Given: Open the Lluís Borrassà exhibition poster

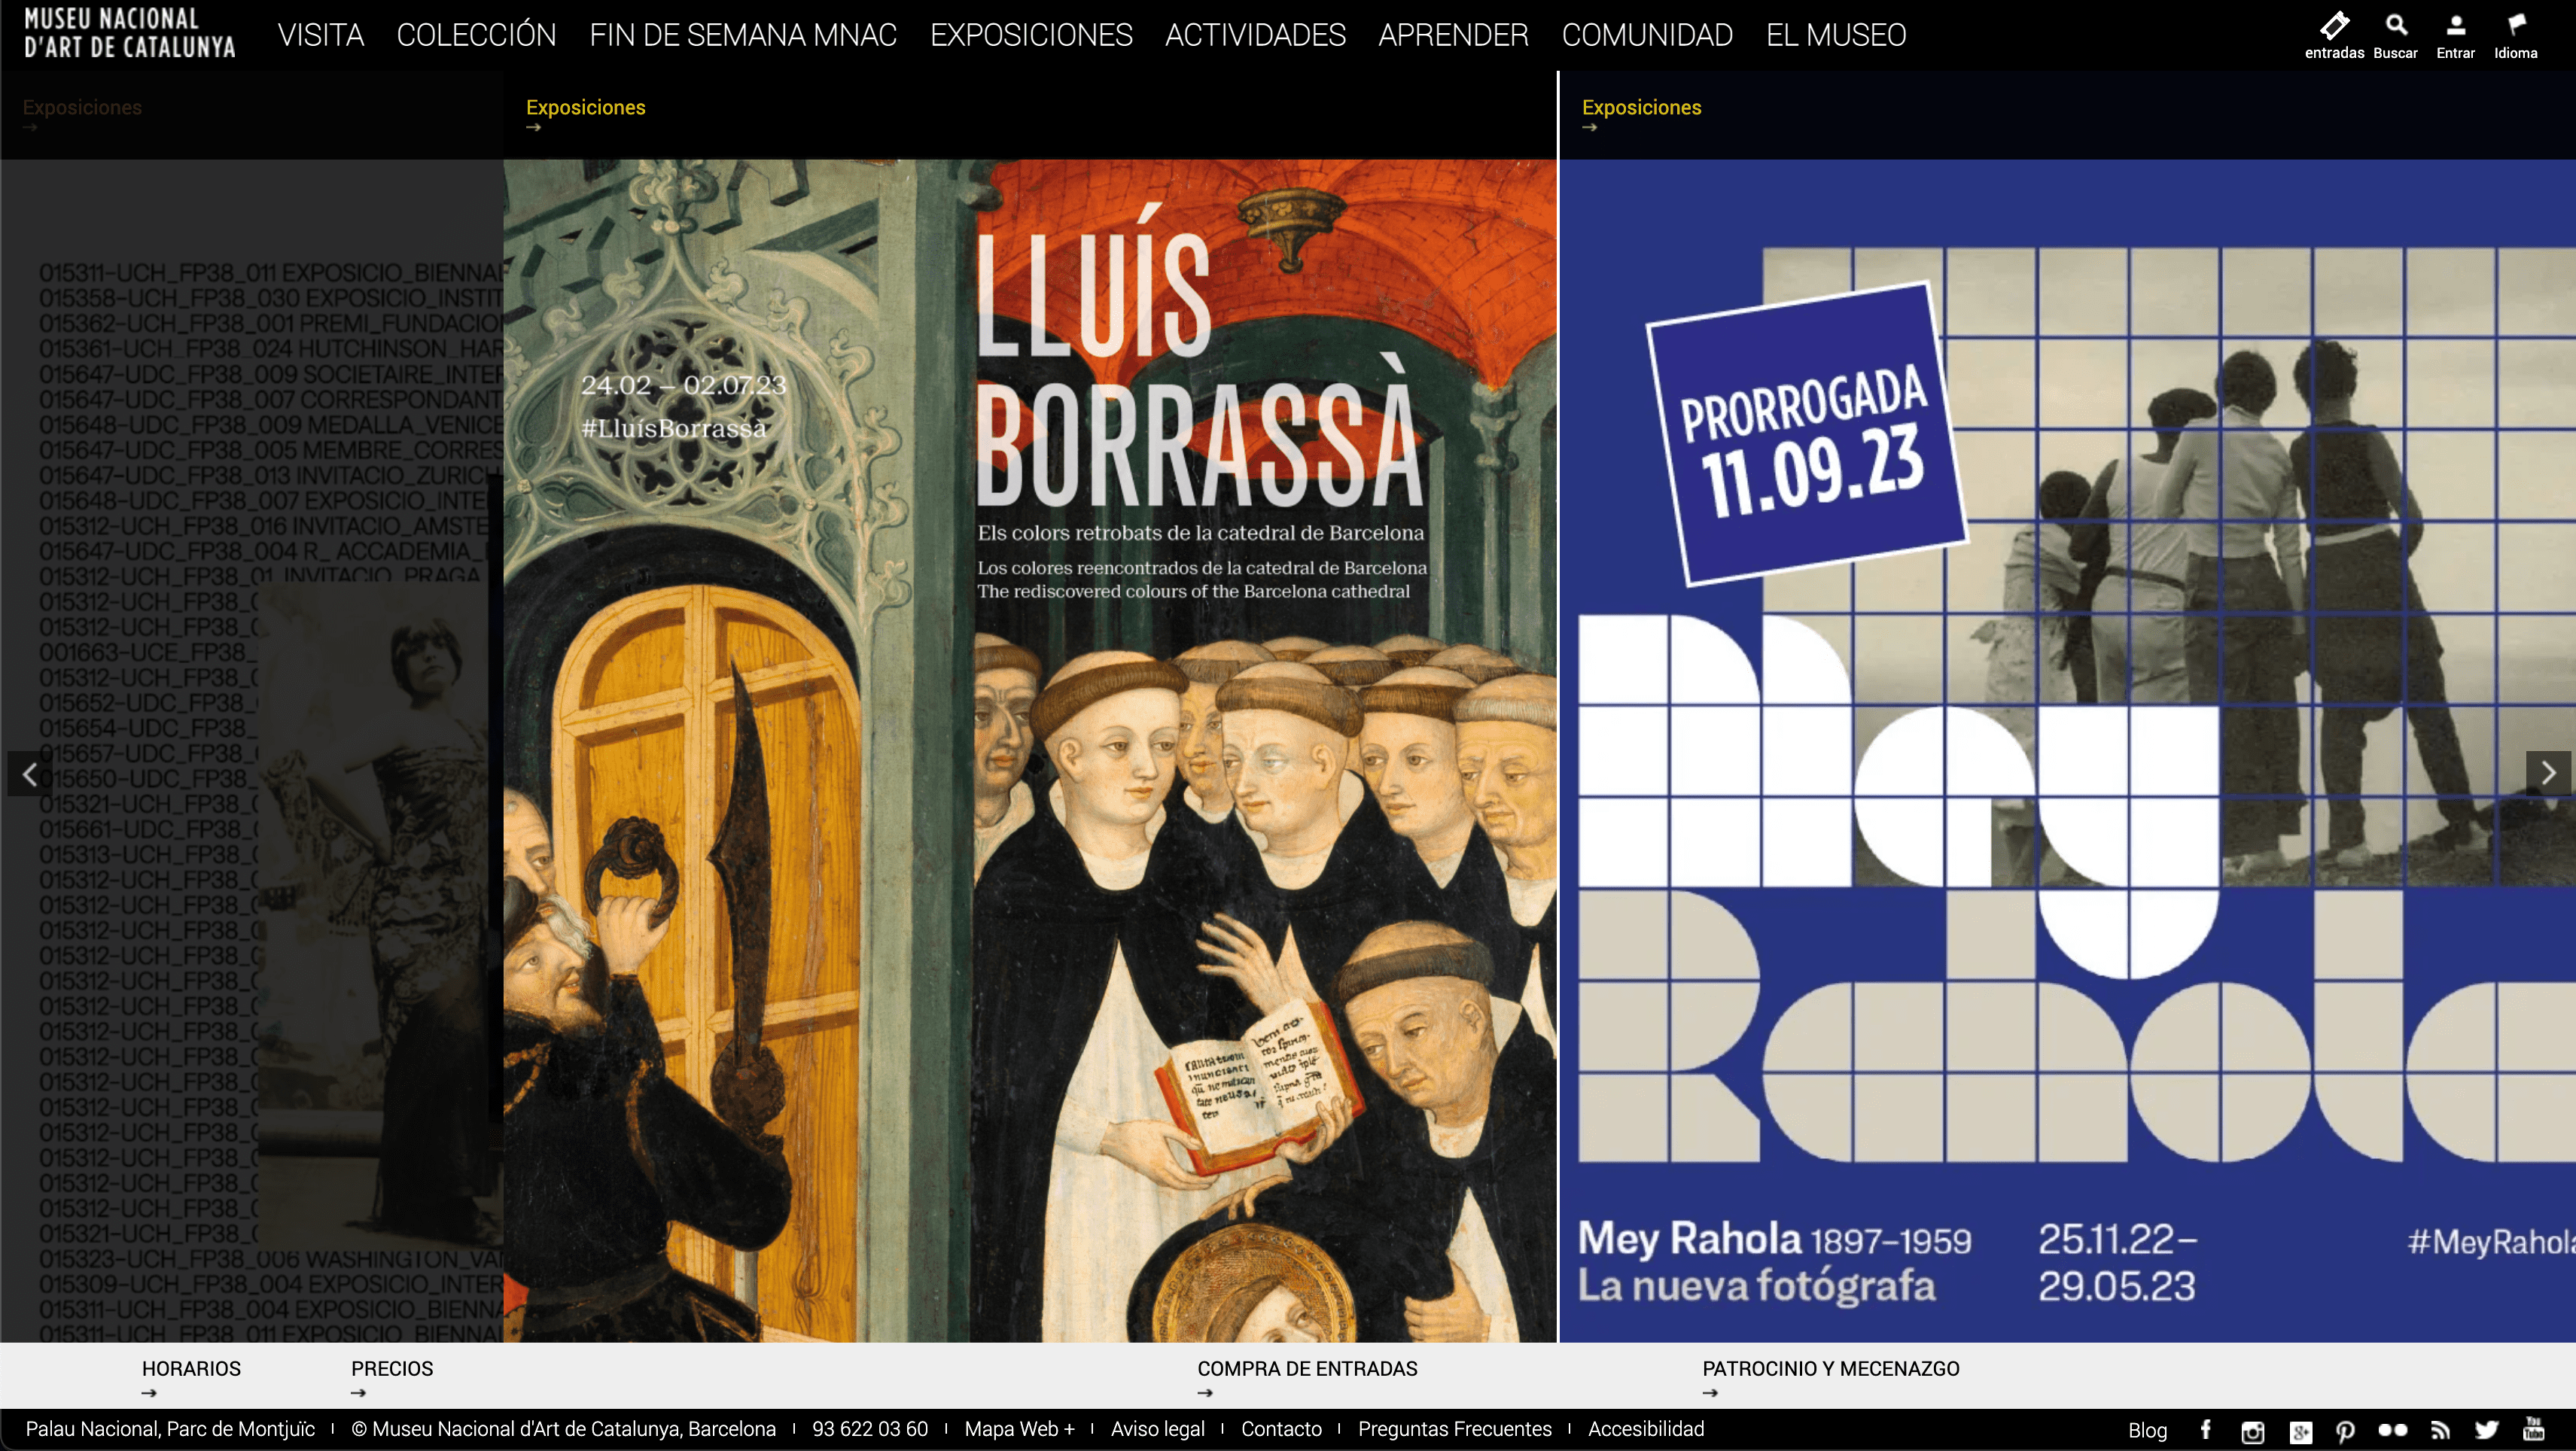Looking at the screenshot, I should (x=1030, y=750).
